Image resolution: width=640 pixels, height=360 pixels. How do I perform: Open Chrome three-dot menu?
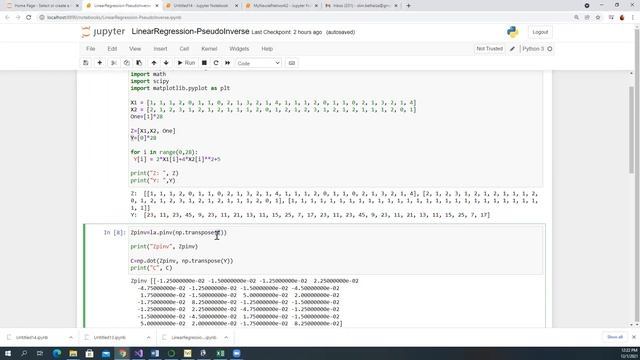coord(633,18)
